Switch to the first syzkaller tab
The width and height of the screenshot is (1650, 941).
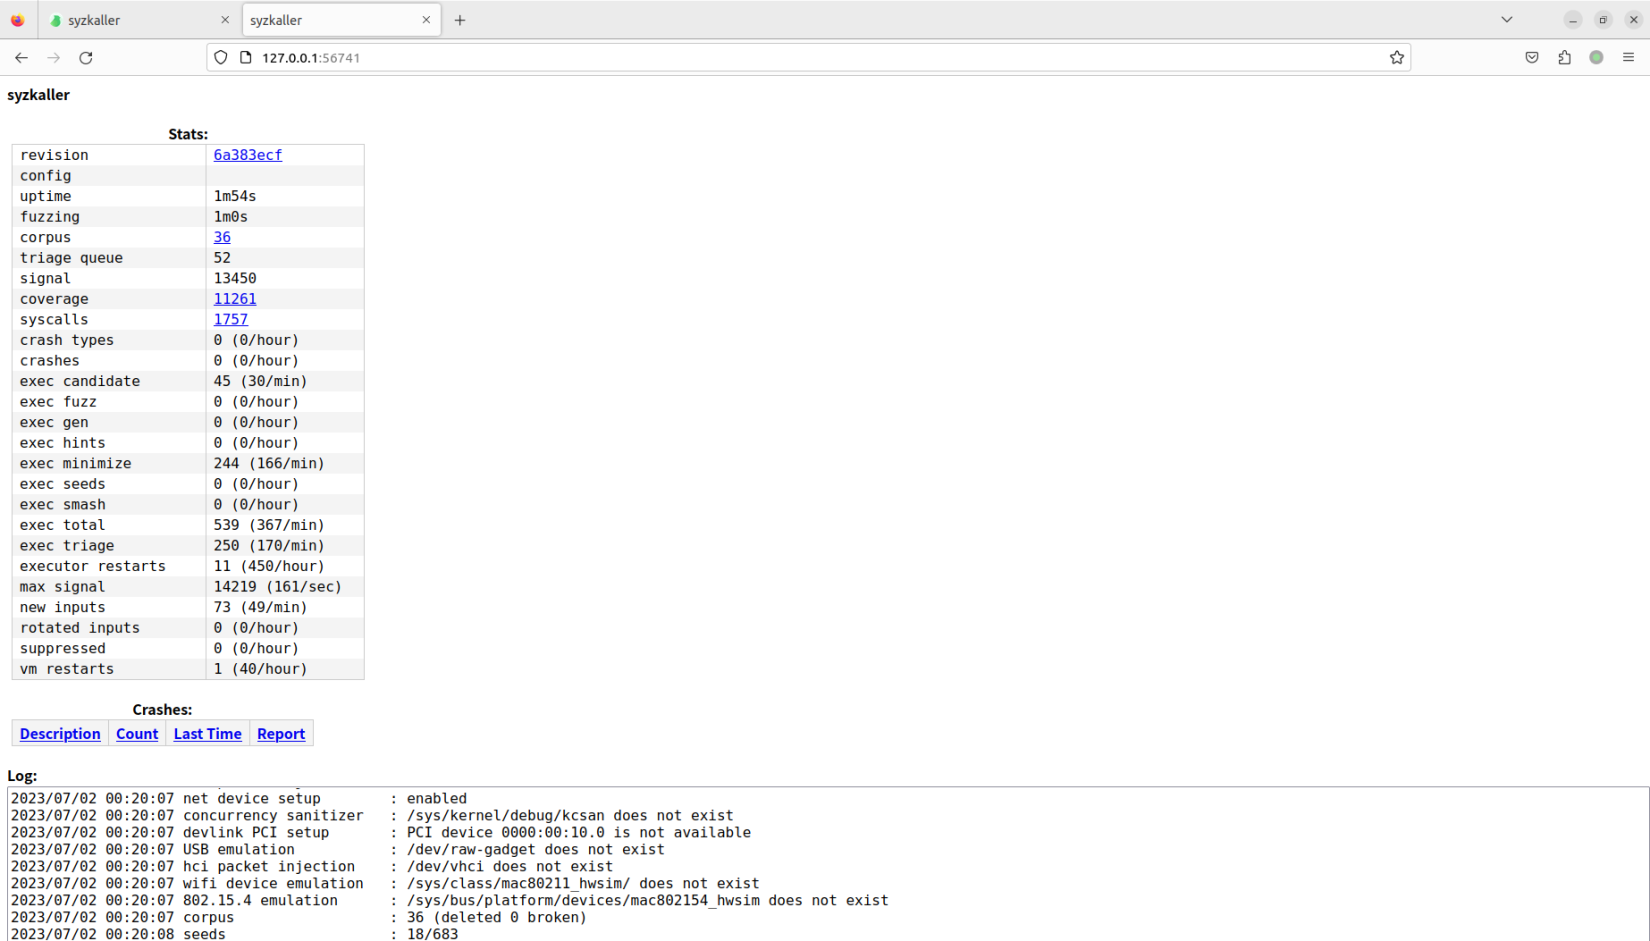click(139, 20)
